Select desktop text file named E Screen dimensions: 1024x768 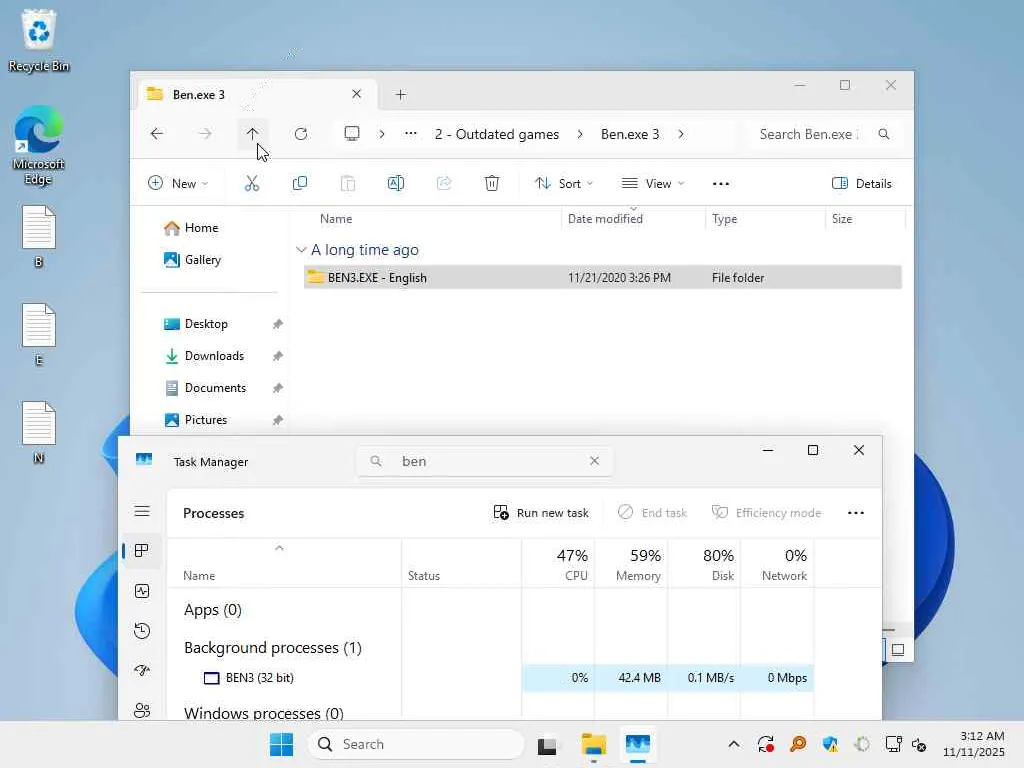pyautogui.click(x=39, y=334)
